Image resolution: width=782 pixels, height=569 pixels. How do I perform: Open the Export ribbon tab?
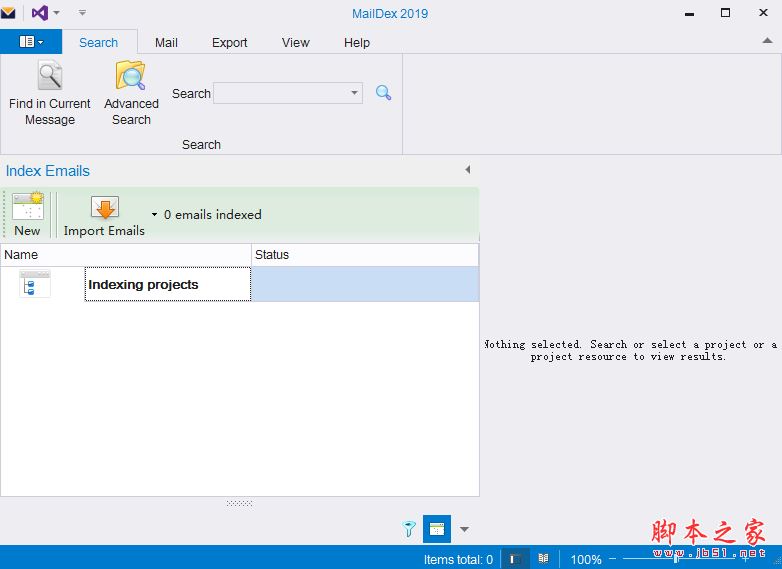pos(229,43)
